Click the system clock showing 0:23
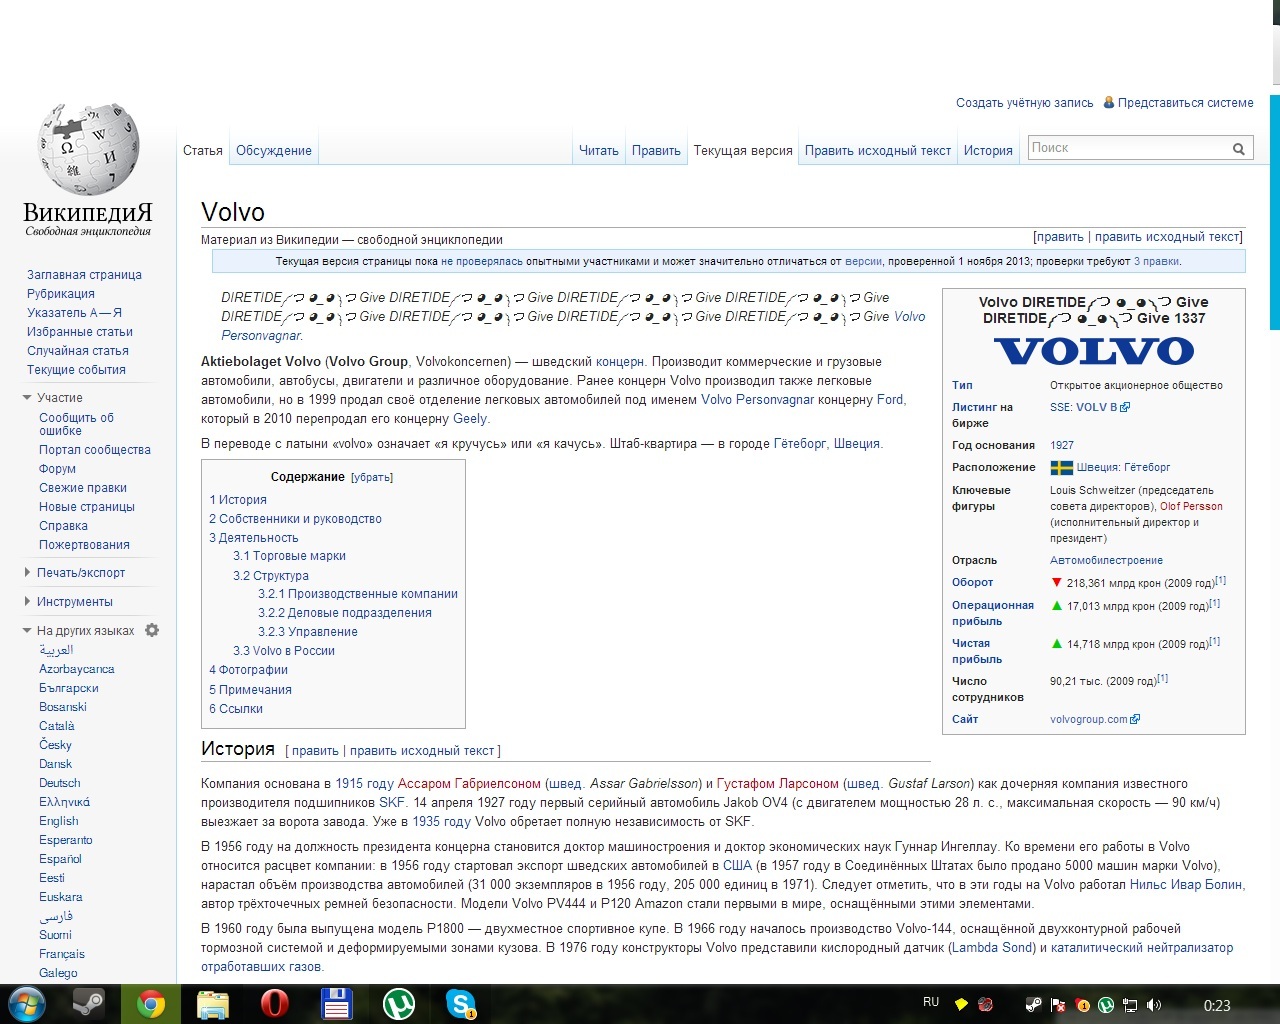The height and width of the screenshot is (1024, 1280). pos(1217,1006)
